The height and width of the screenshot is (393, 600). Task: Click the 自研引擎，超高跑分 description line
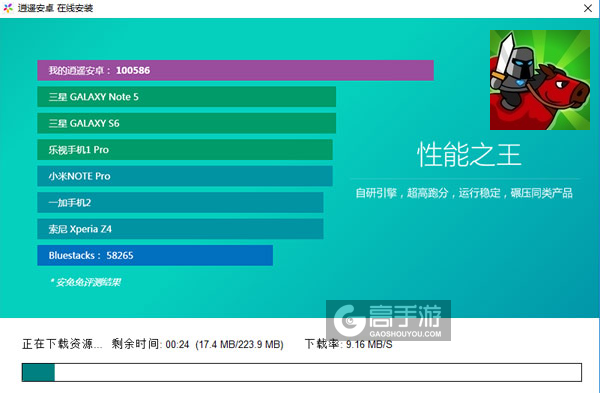pyautogui.click(x=464, y=193)
